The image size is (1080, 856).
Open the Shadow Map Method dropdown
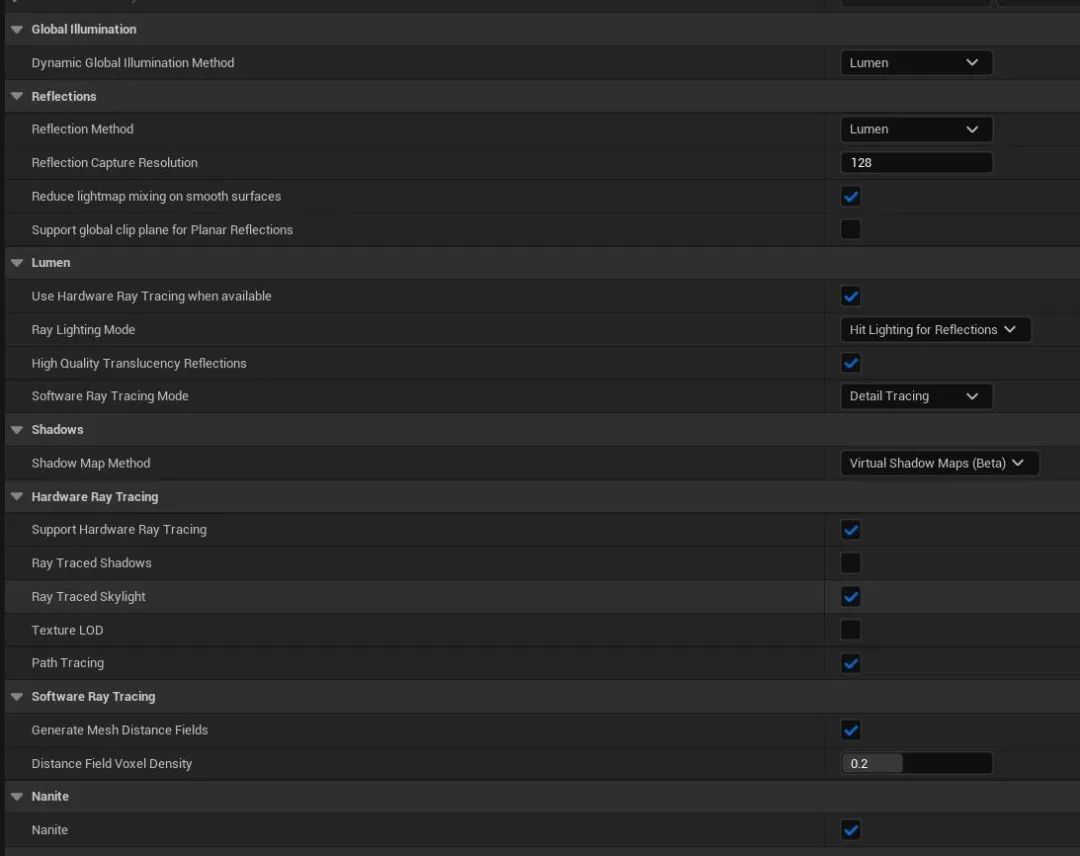coord(938,463)
